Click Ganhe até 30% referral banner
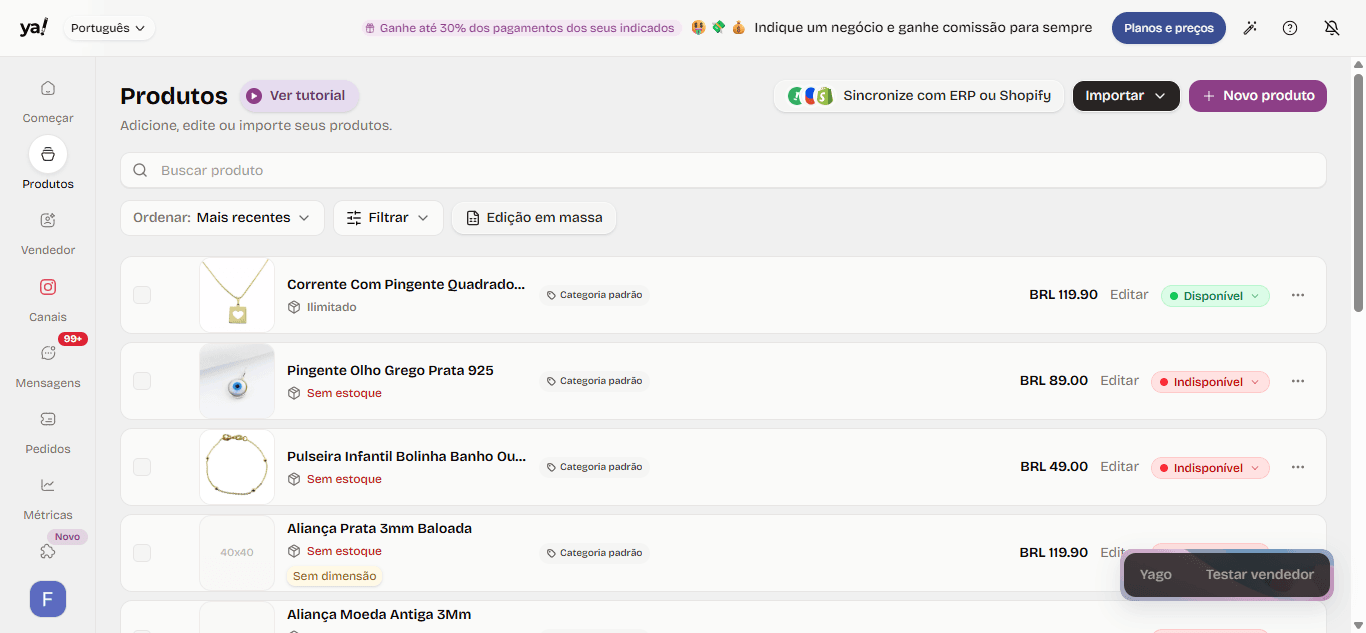The width and height of the screenshot is (1366, 633). coord(521,28)
